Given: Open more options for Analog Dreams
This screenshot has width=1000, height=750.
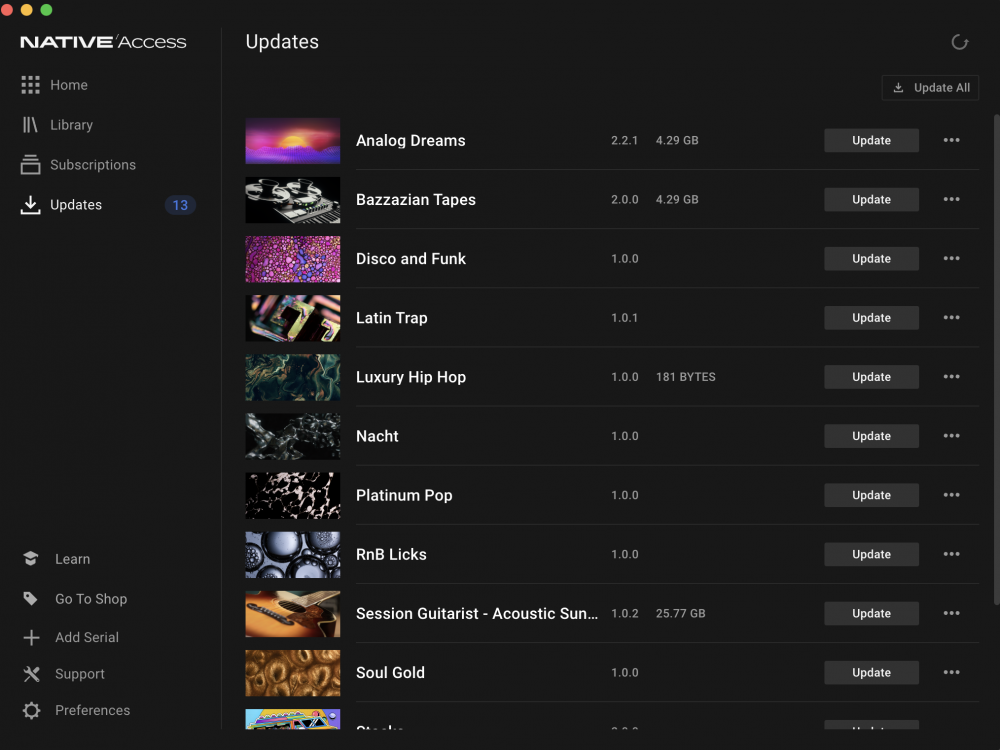Looking at the screenshot, I should coord(952,140).
